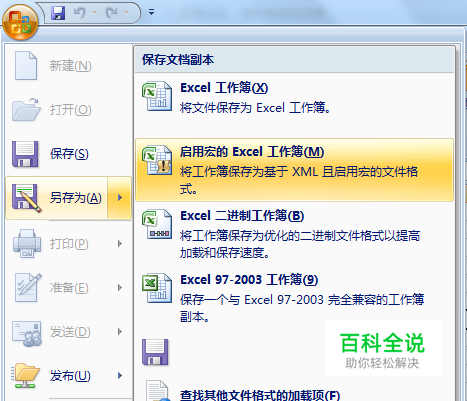Click the Excel 工作簿(X) file icon
Viewport: 467px width, 401px height.
(x=157, y=96)
